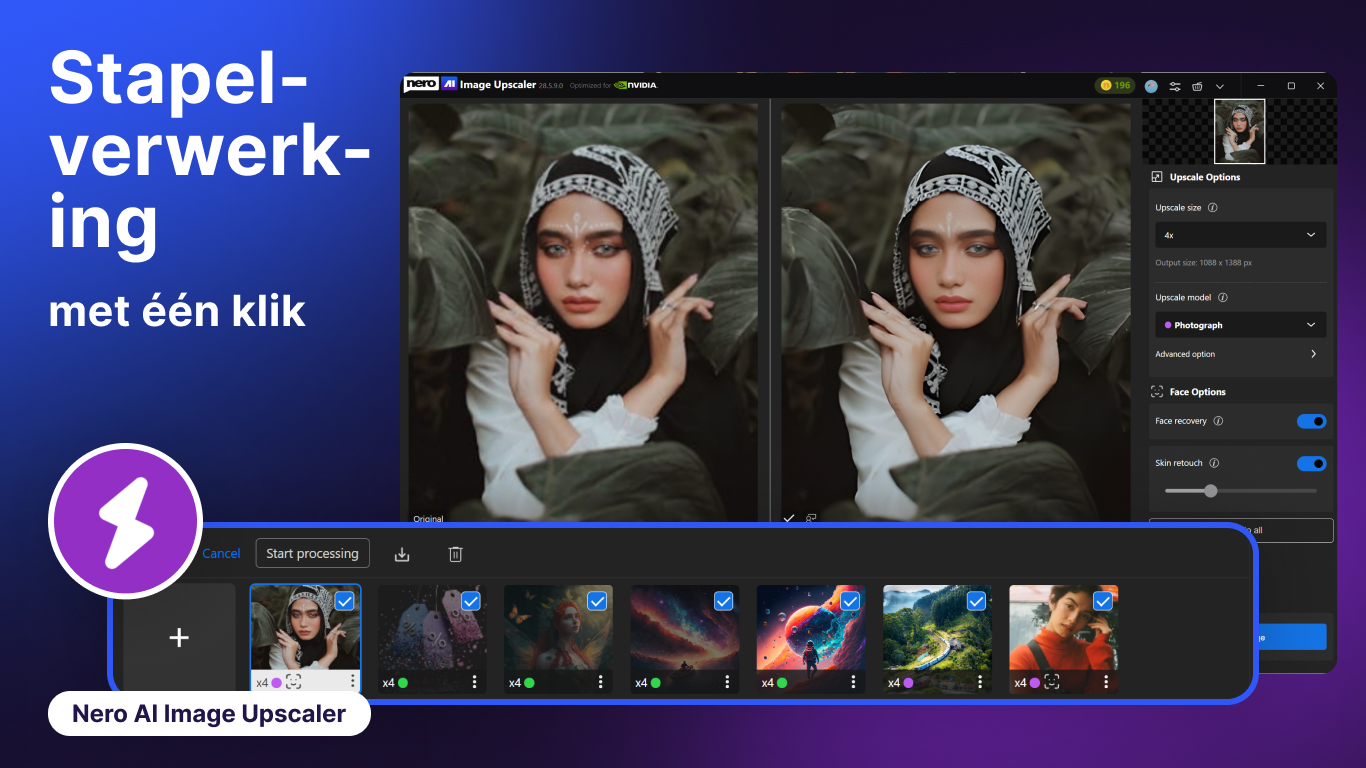This screenshot has height=768, width=1366.
Task: Open the shopping basket store icon
Action: tap(1197, 86)
